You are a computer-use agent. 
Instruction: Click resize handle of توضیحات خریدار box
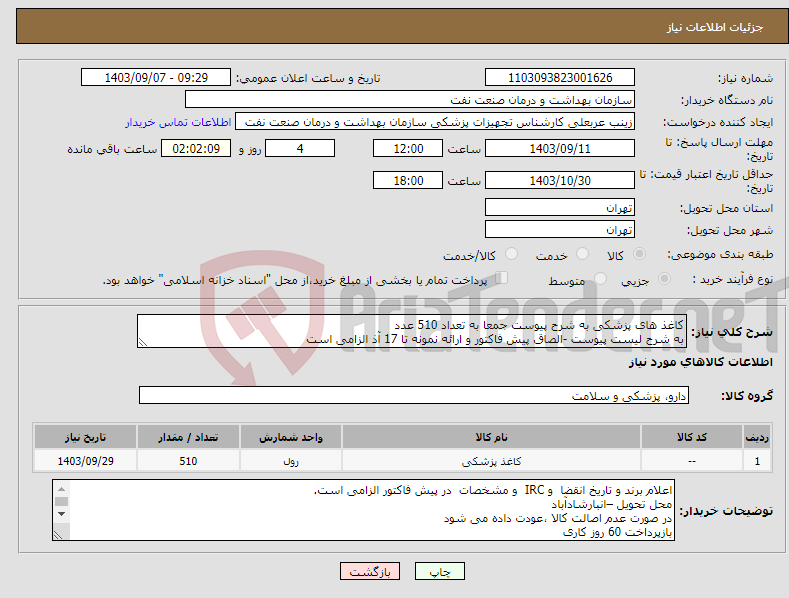click(58, 536)
